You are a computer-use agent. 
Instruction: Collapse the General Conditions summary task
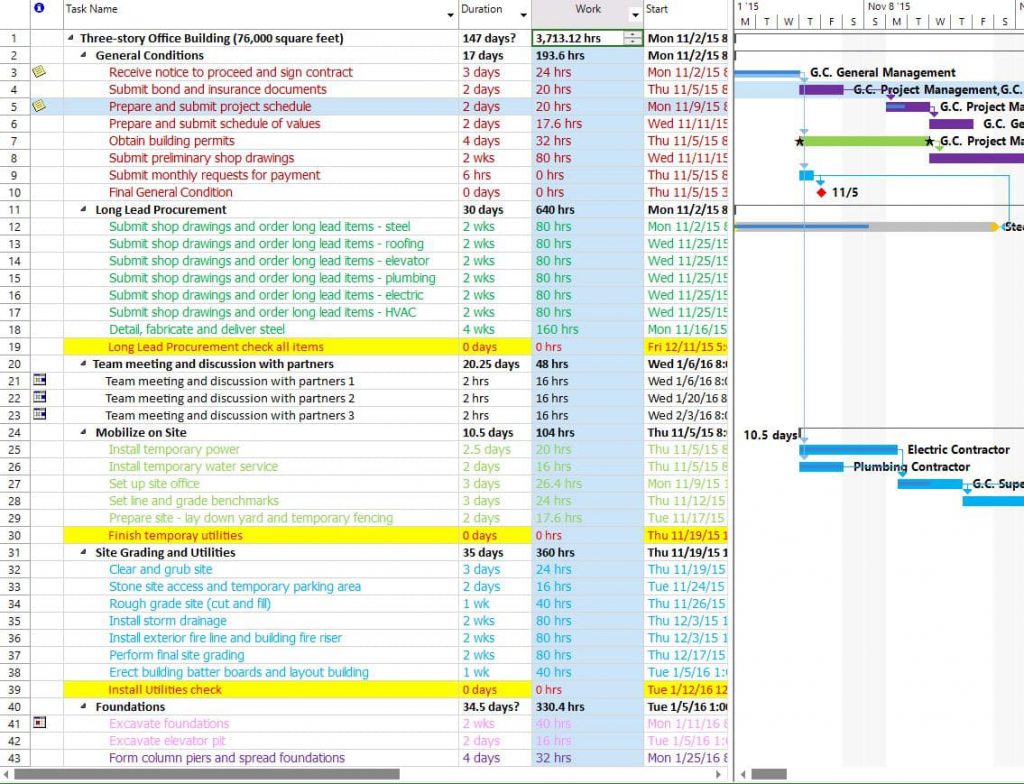click(84, 56)
